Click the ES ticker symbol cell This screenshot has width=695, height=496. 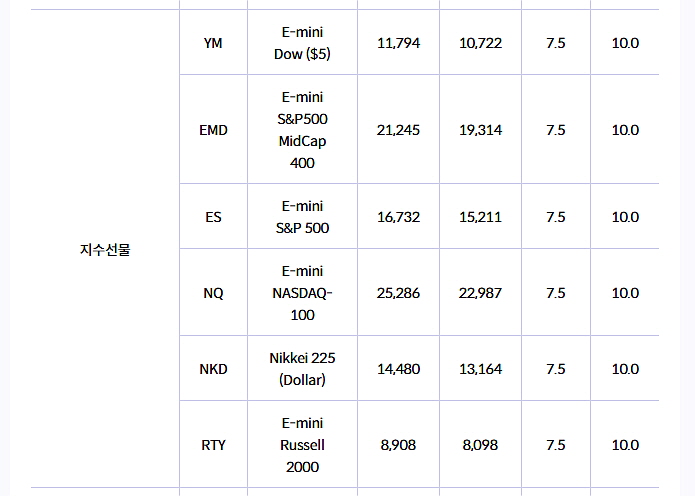coord(213,217)
